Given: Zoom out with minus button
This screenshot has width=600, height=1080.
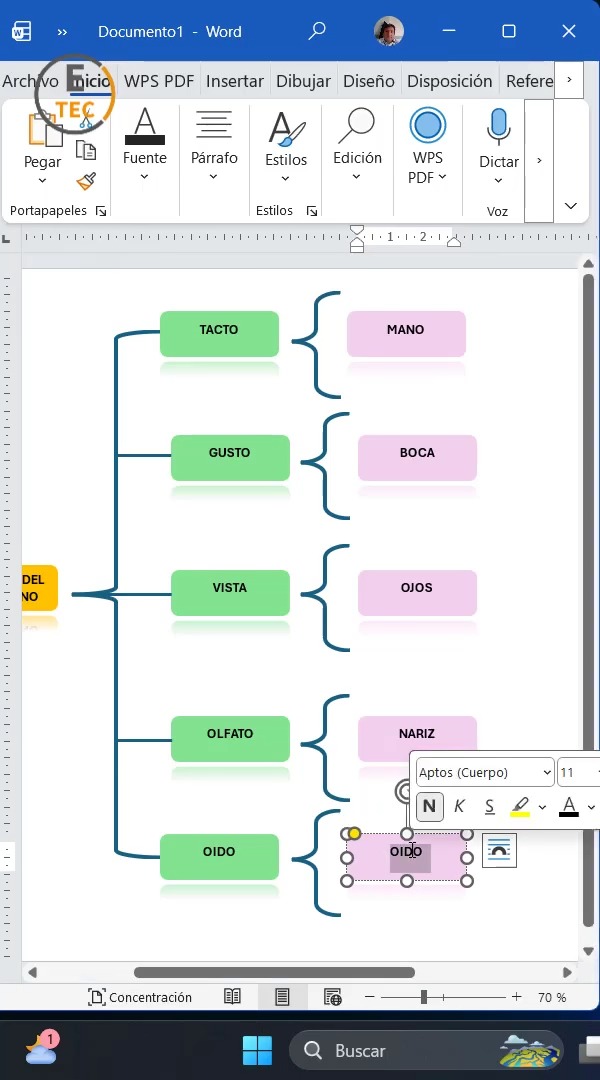Looking at the screenshot, I should point(370,997).
